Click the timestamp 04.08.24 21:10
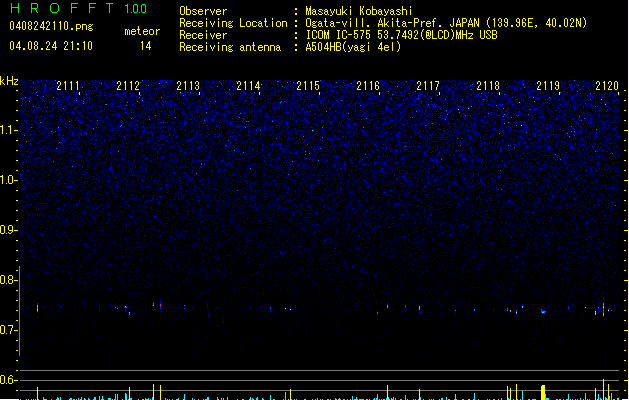 [x=51, y=46]
